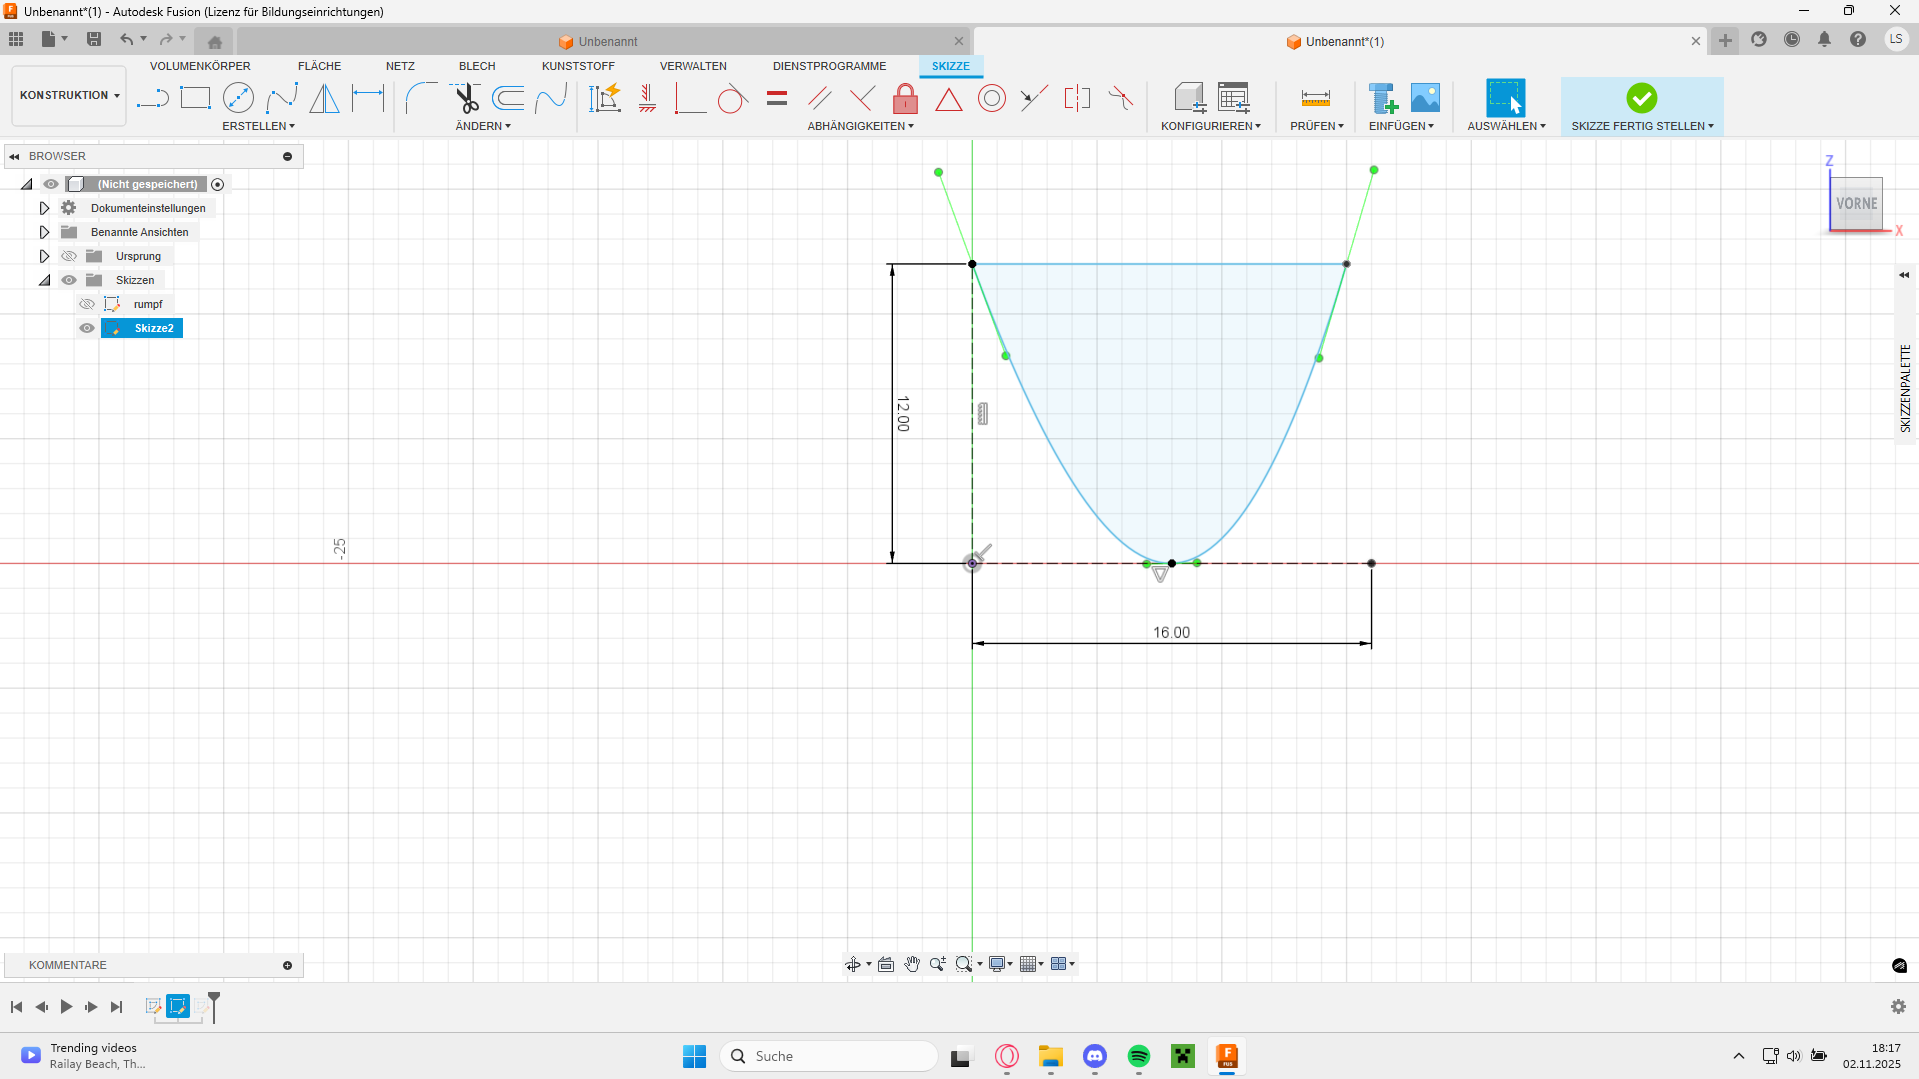
Task: Click the Skizze fertig stellen checkmark
Action: [1641, 97]
